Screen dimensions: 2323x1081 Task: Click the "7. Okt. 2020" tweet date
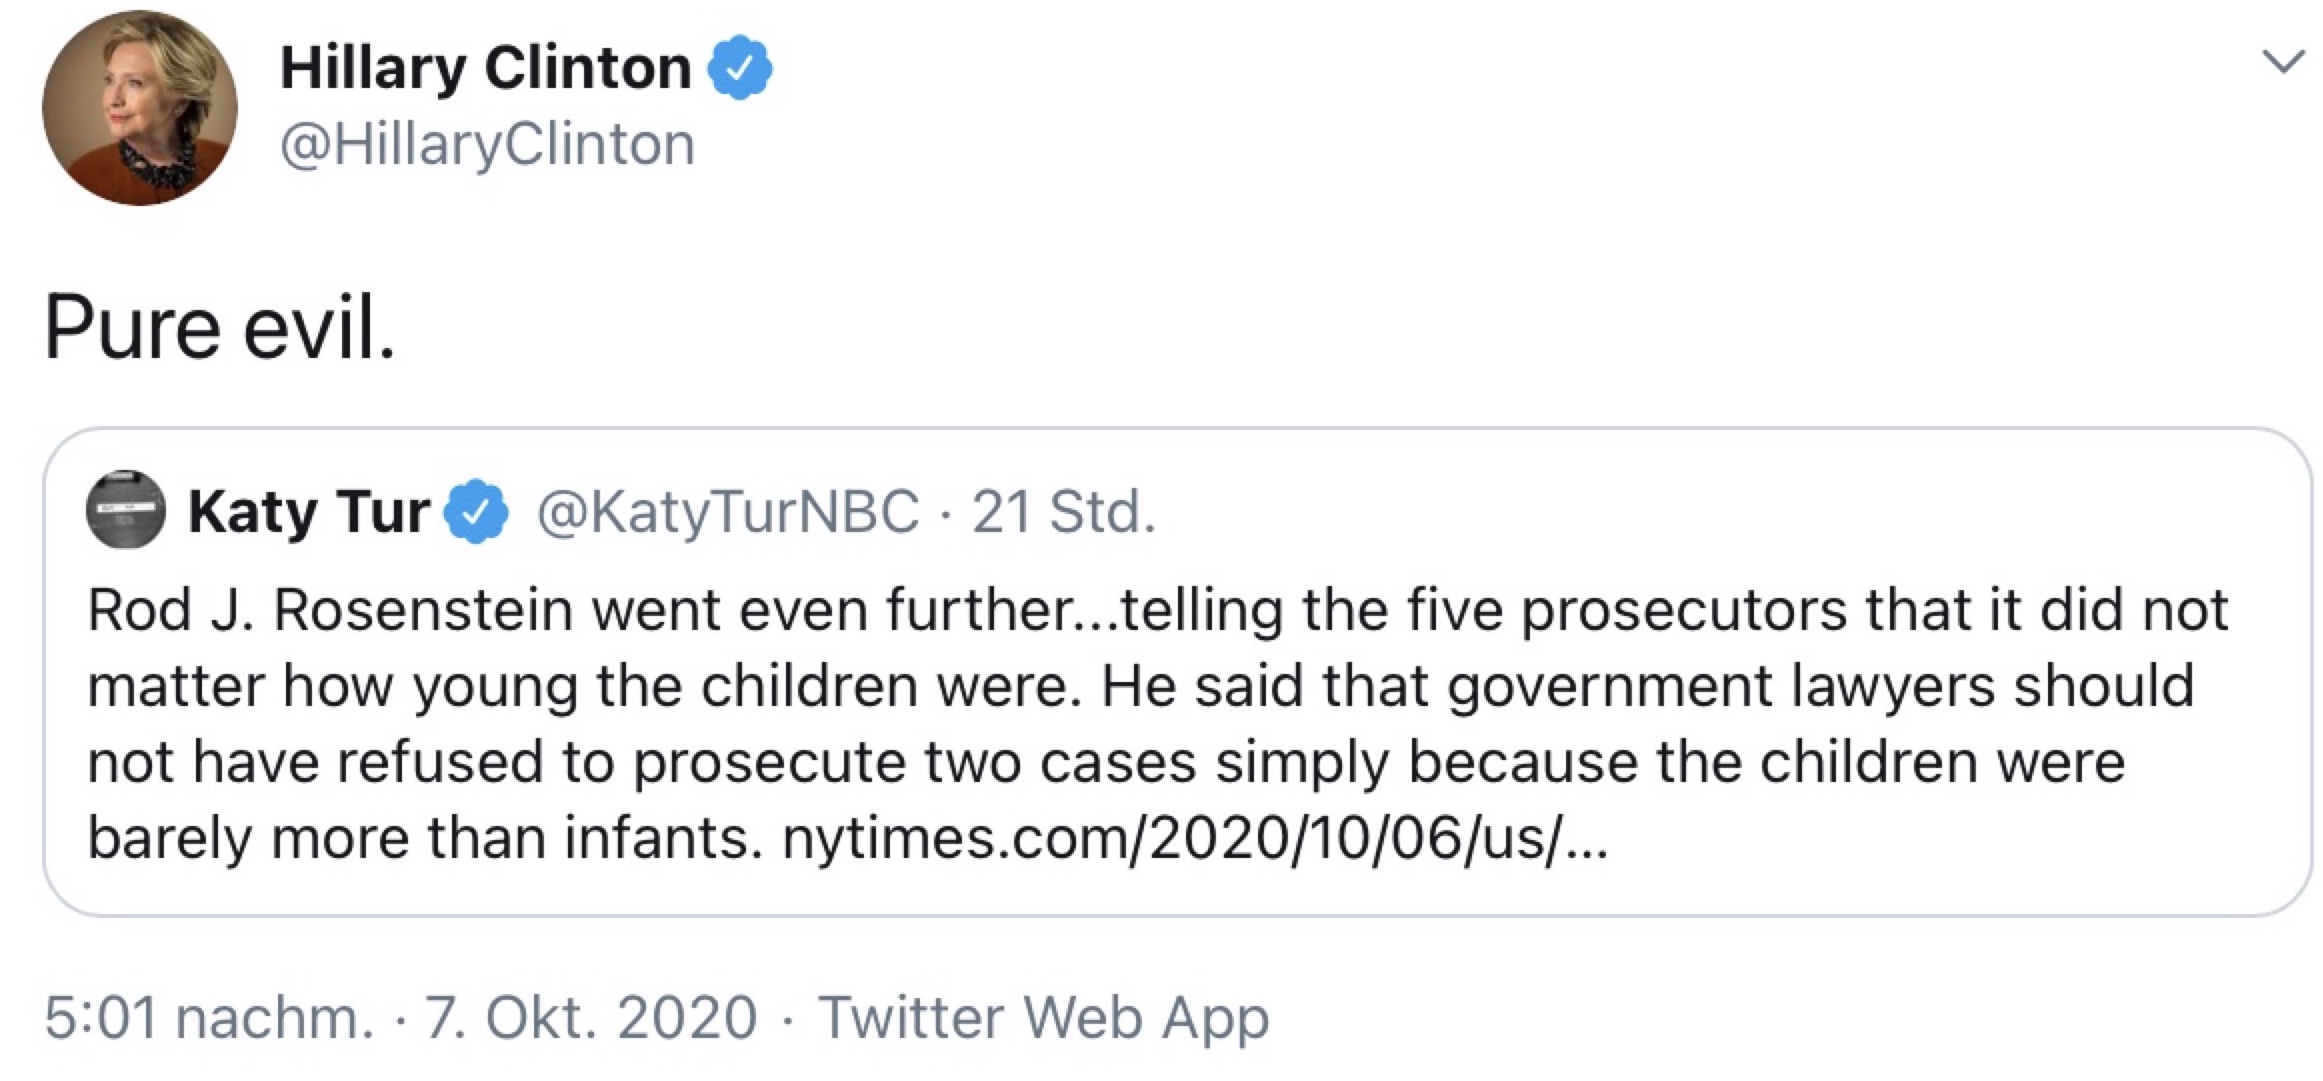coord(591,1018)
